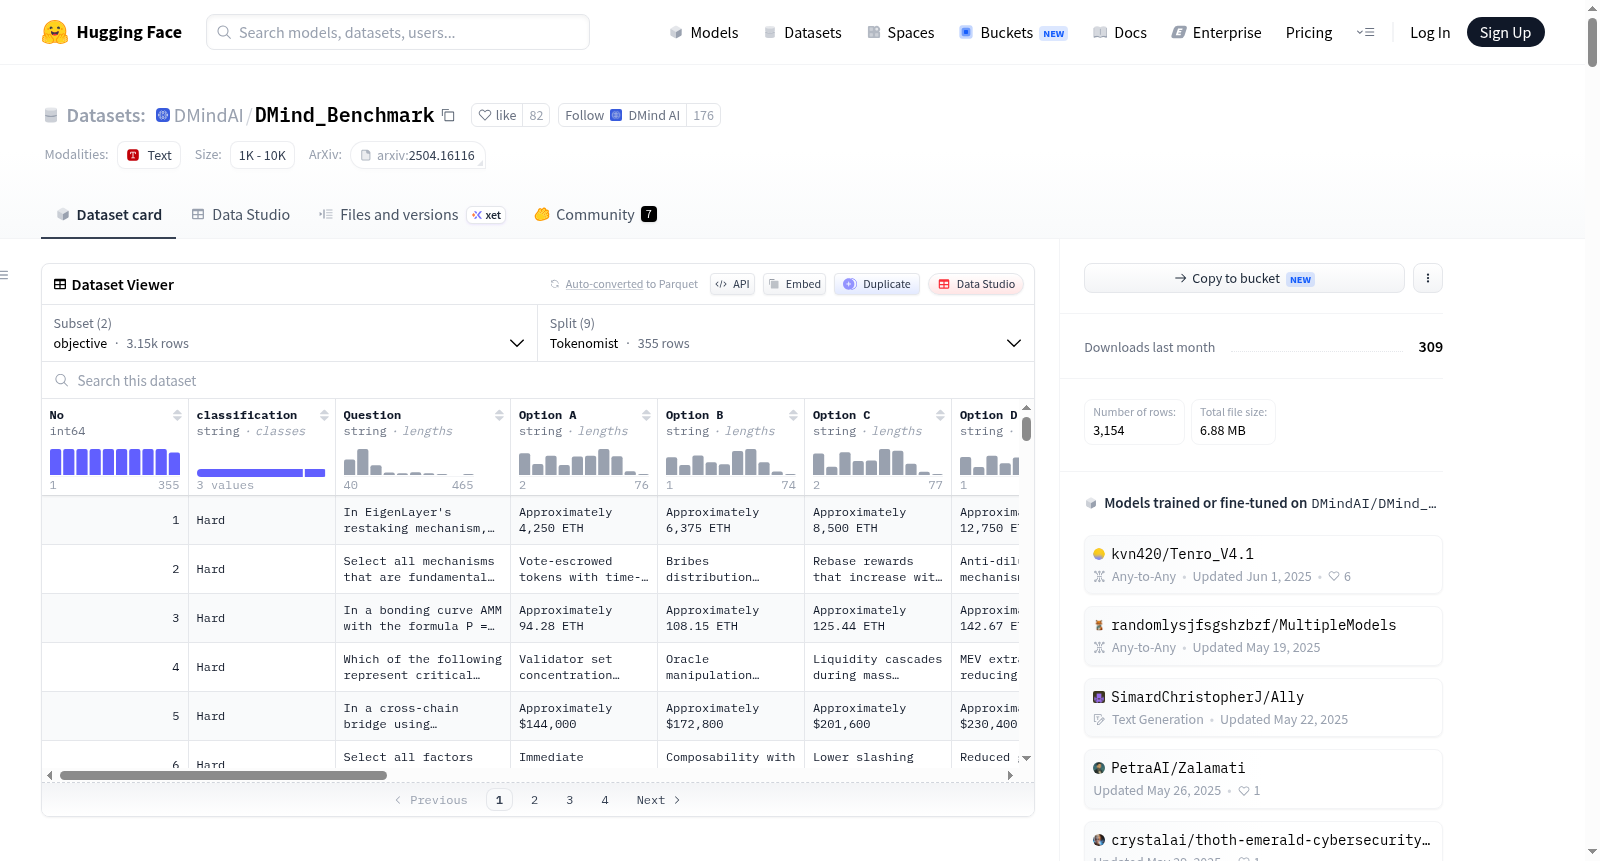
Task: Click the Next page button
Action: tap(658, 800)
